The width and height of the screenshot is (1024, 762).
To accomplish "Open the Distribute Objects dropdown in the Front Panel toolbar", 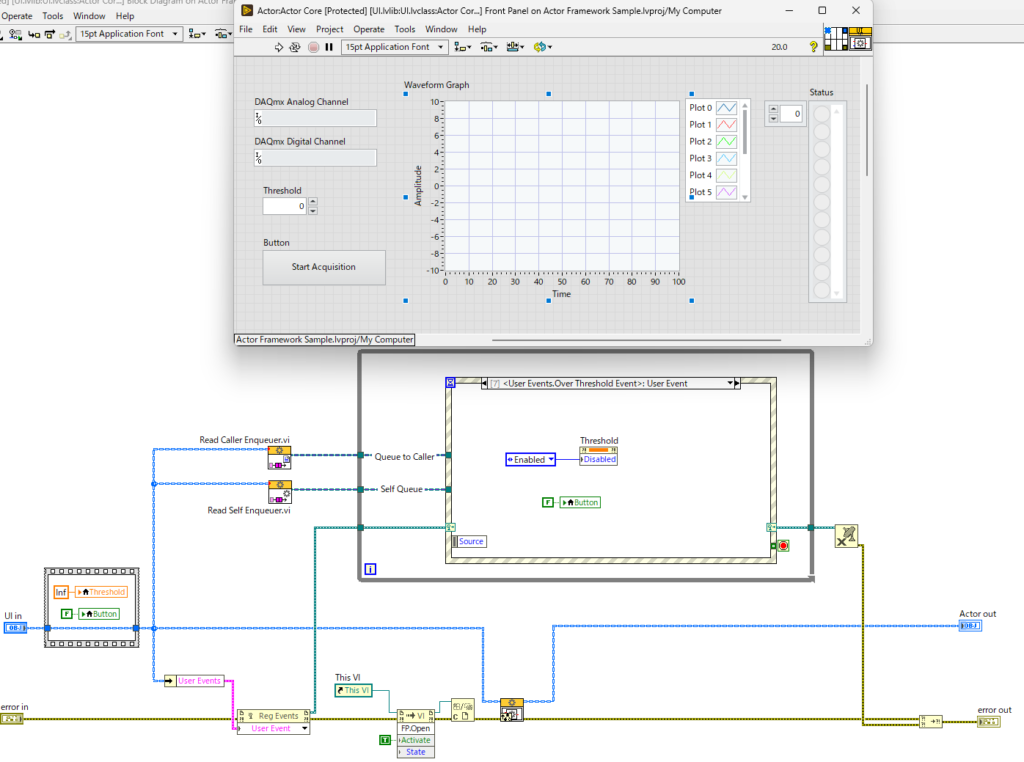I will (488, 47).
